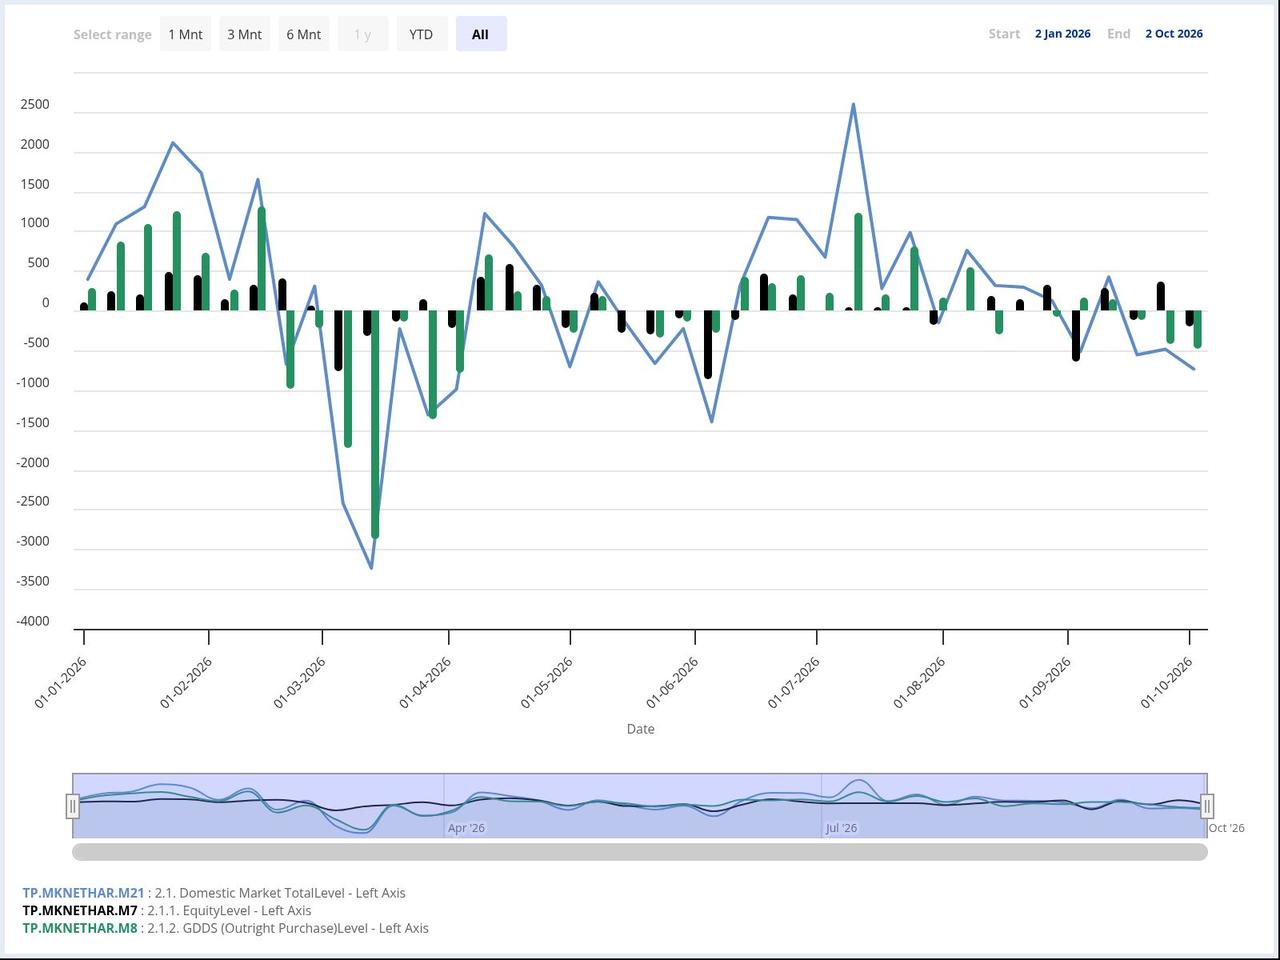Edit the Start date 2 Jan 2026
Viewport: 1280px width, 960px height.
(1063, 34)
